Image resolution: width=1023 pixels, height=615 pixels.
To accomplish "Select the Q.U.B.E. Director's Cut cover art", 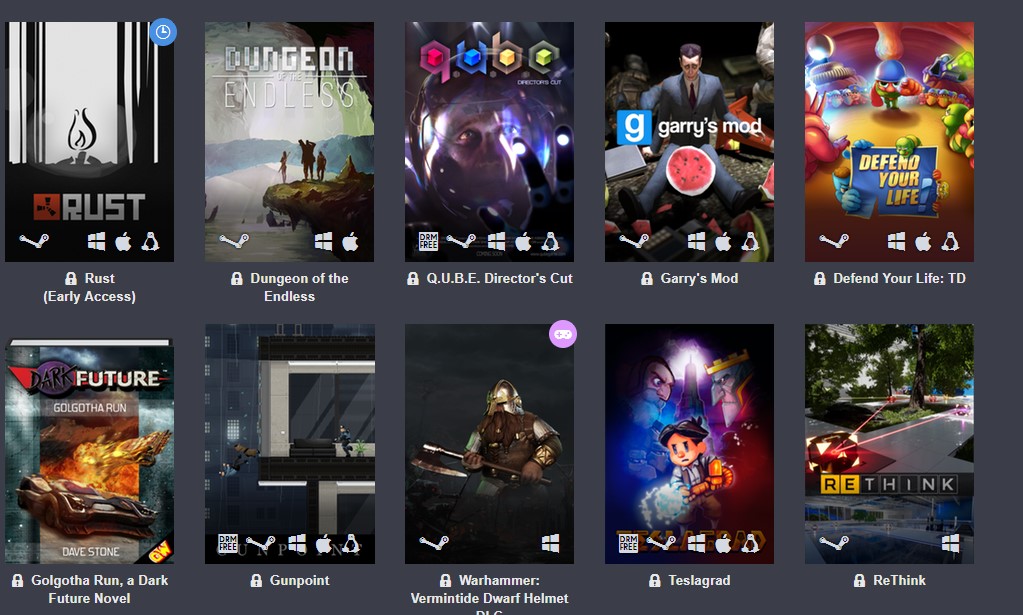I will tap(489, 142).
